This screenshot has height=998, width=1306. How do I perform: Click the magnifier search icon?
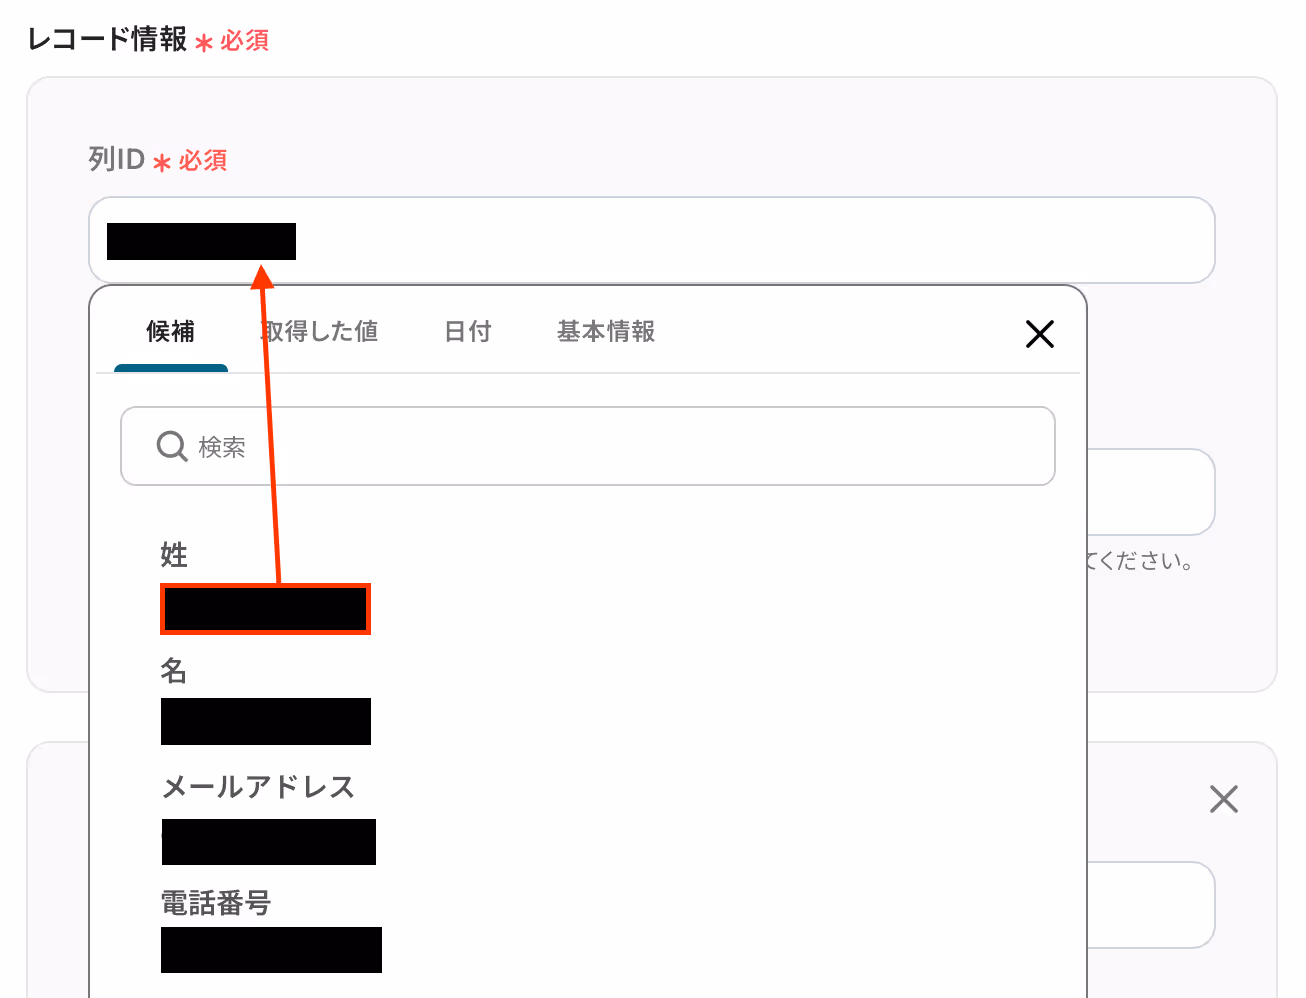pos(172,446)
